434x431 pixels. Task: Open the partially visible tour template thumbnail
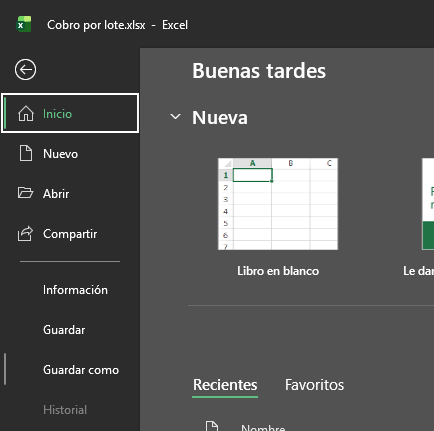[x=428, y=204]
